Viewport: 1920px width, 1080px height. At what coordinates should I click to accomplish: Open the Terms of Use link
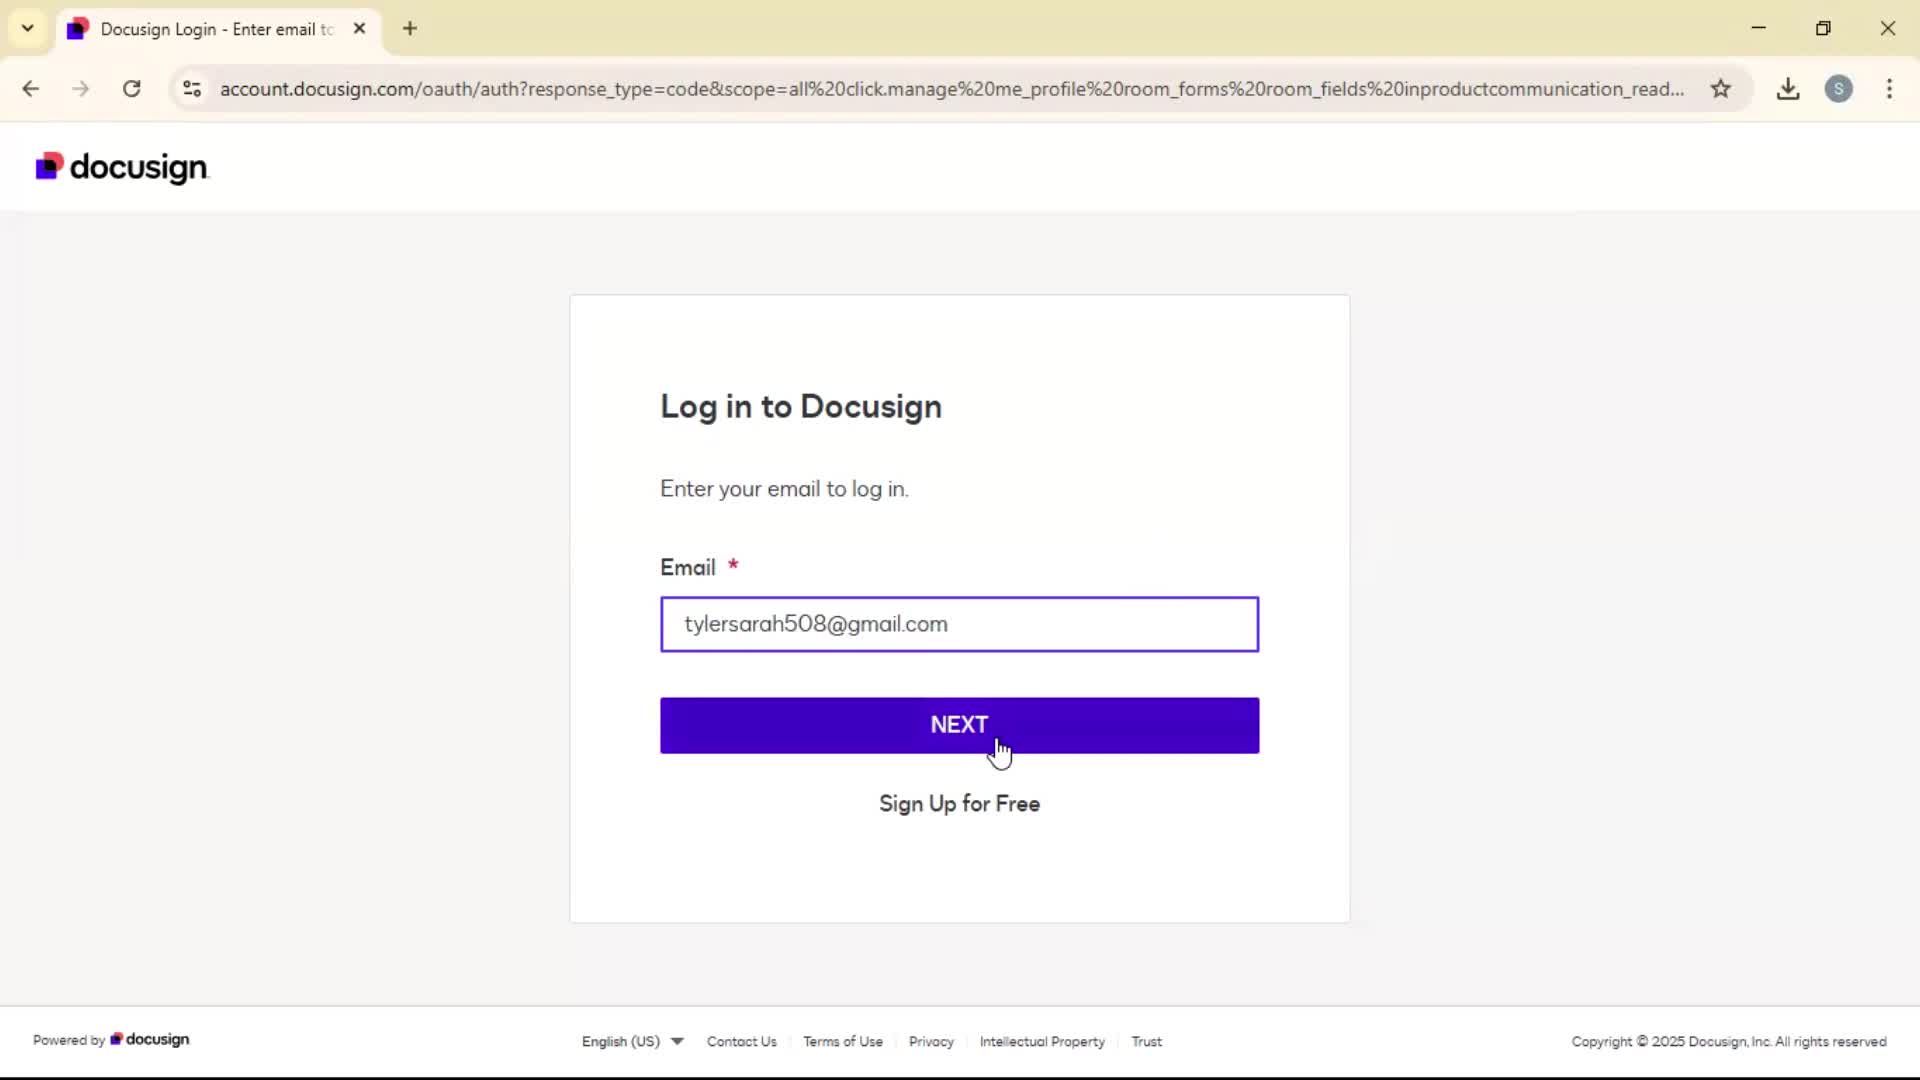tap(842, 1041)
